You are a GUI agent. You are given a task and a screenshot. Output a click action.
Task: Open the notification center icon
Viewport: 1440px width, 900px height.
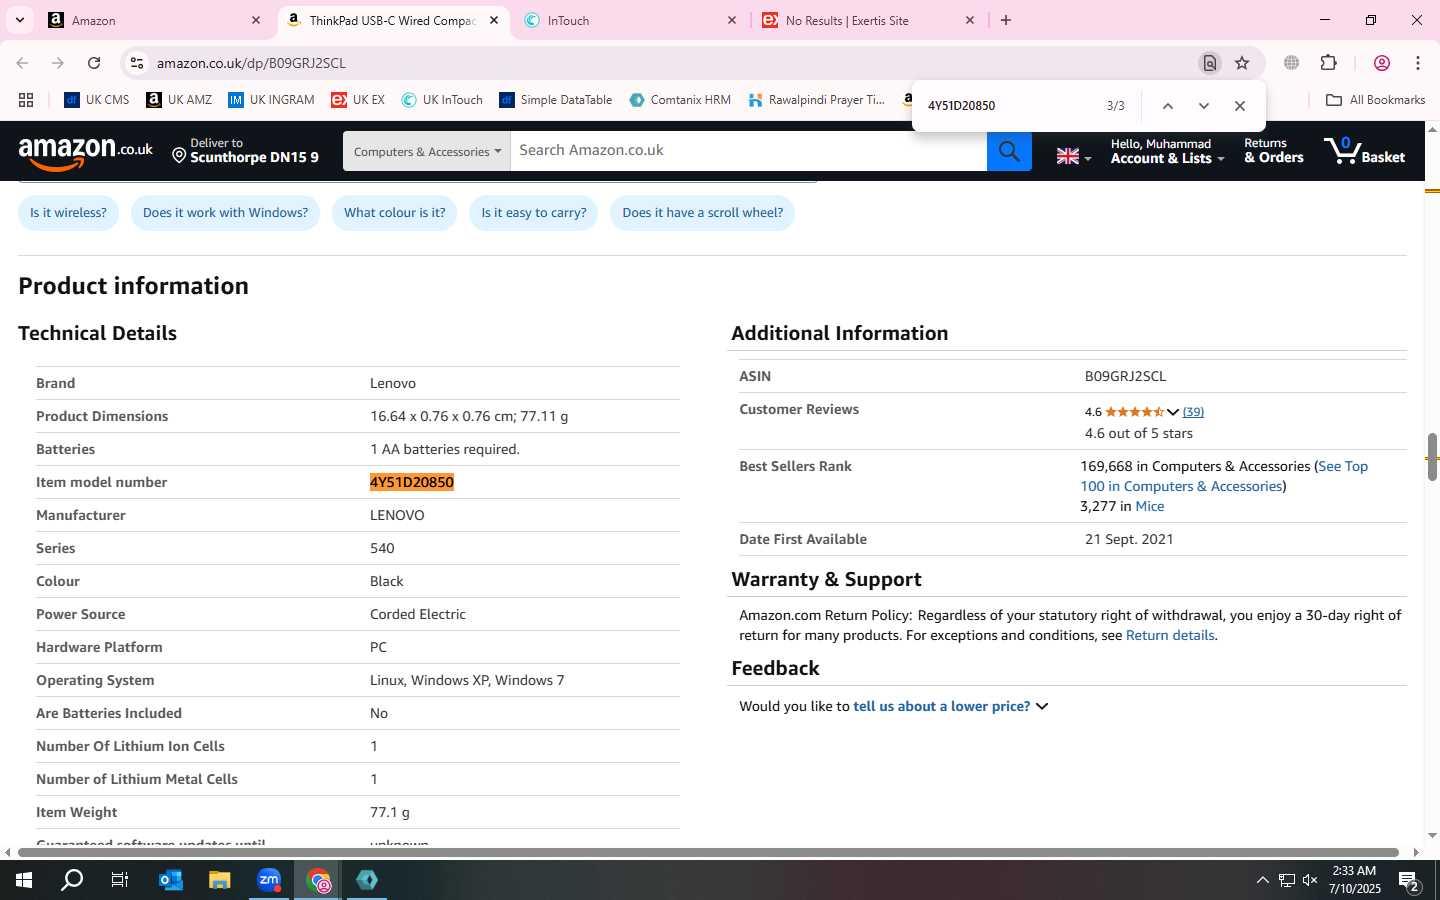pos(1409,881)
